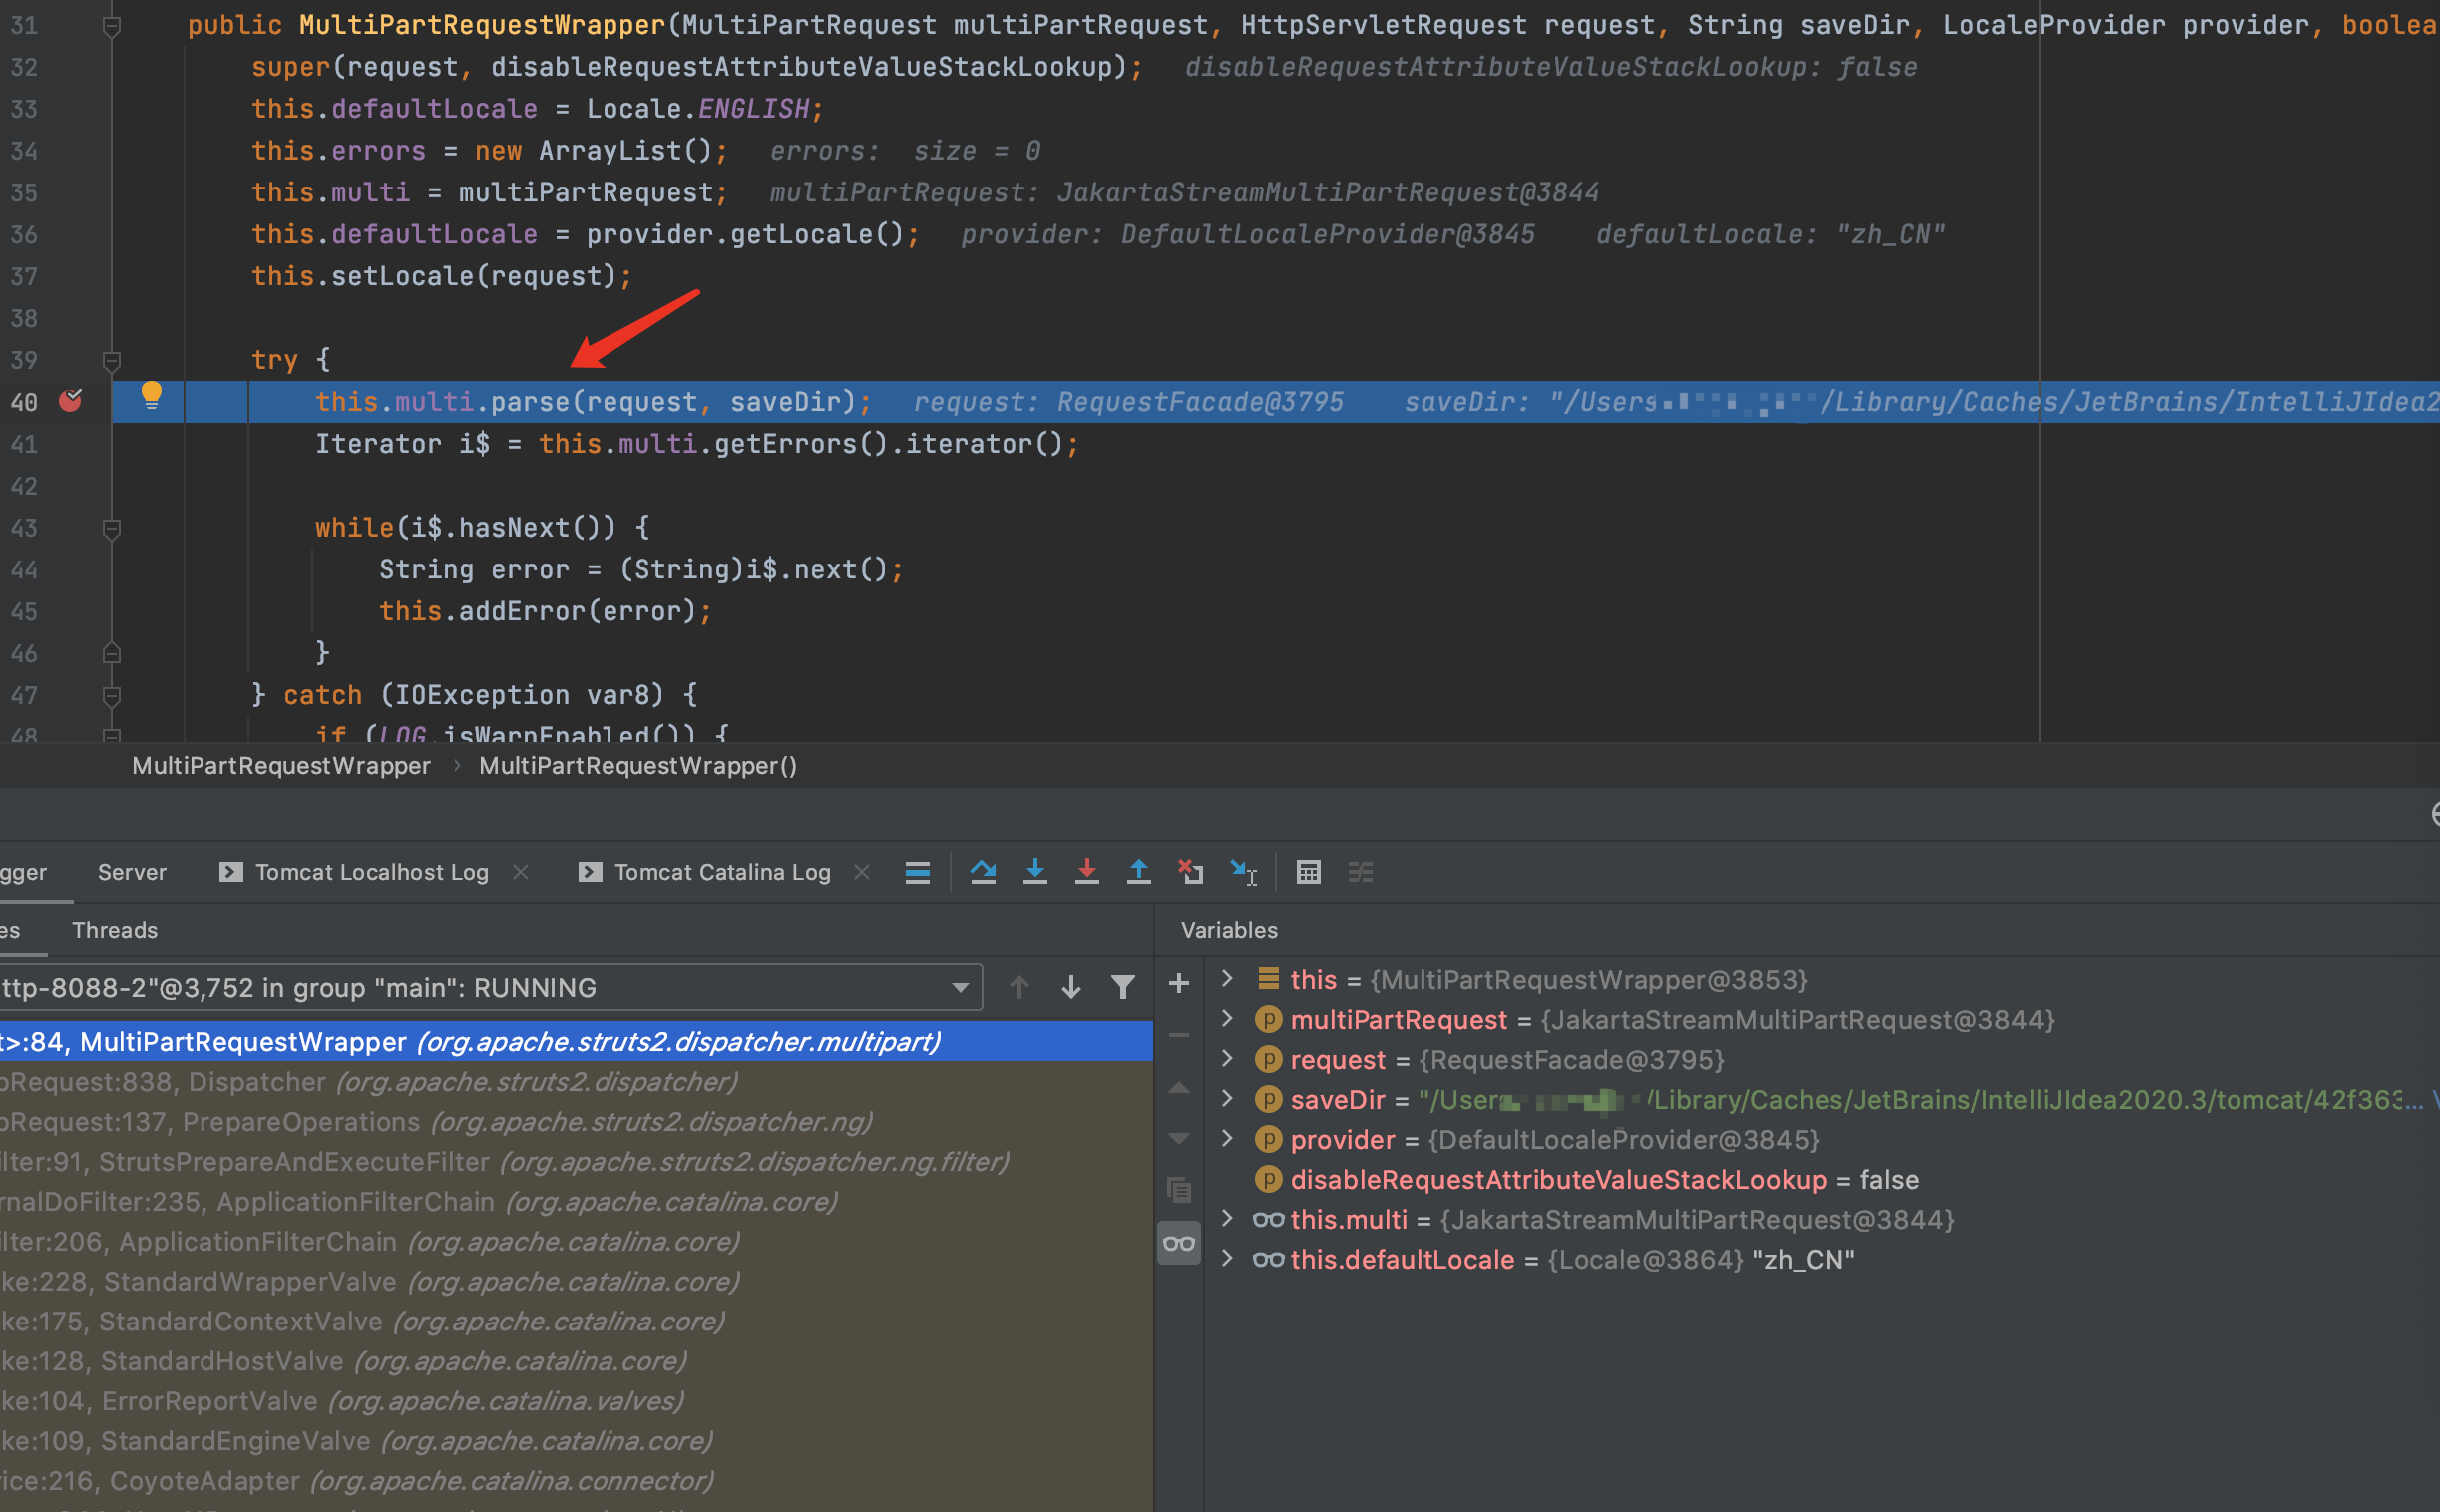Move watch up in Variables sidebar
The height and width of the screenshot is (1512, 2440).
pyautogui.click(x=1179, y=1088)
